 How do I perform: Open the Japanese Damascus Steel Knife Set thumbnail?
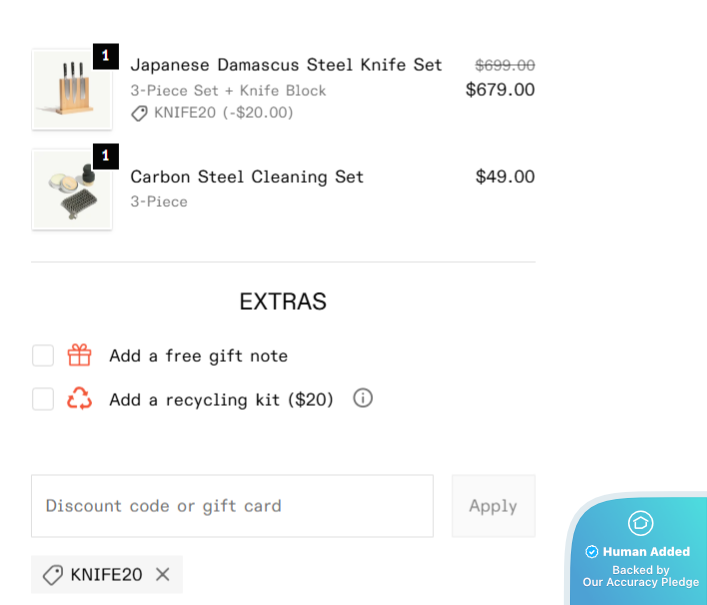coord(72,89)
